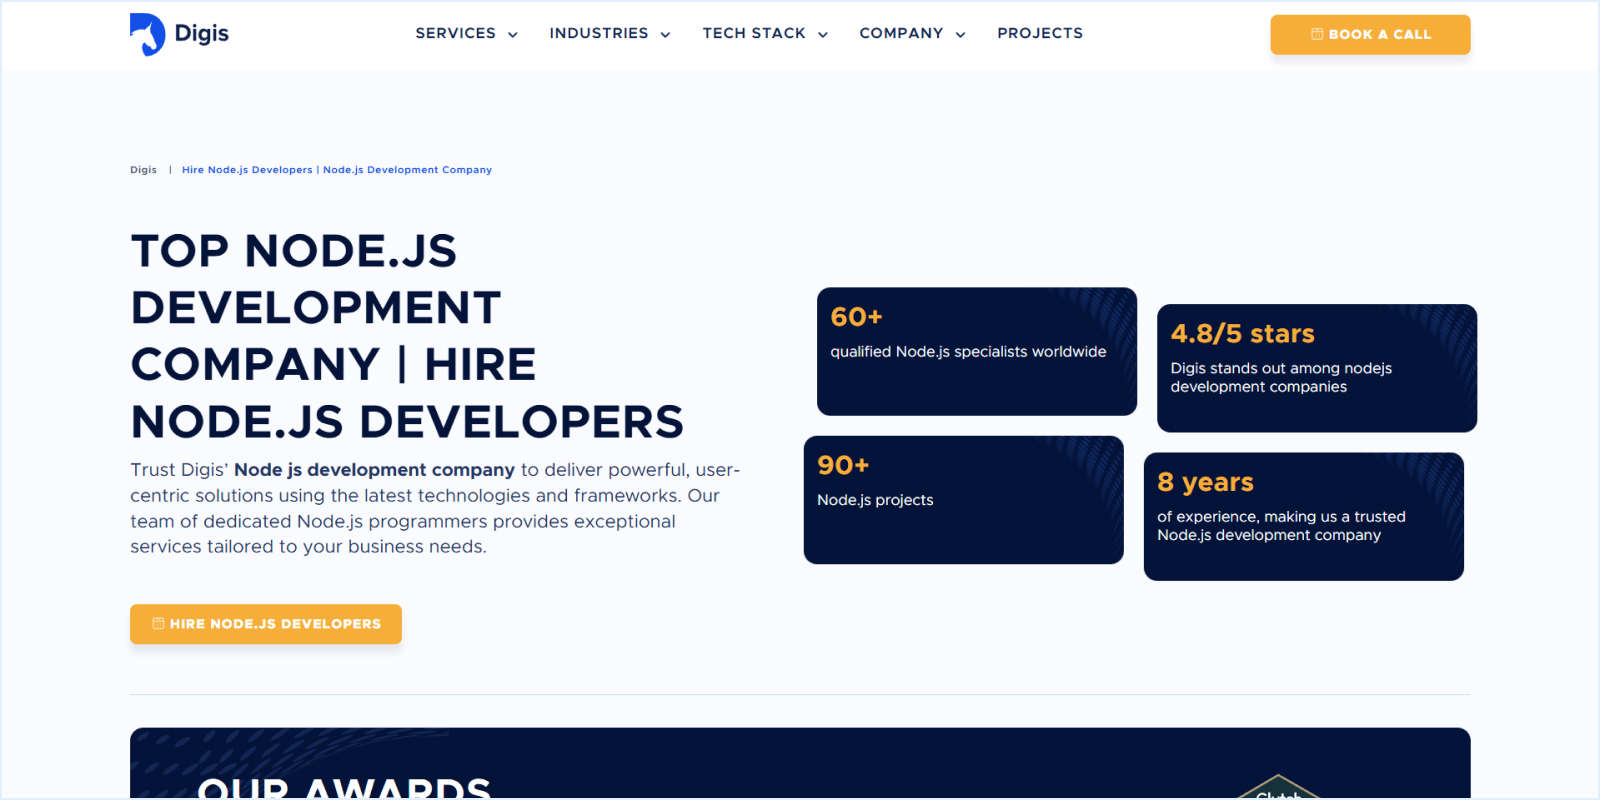Click 'Digis stands out among nodejs' text

point(1281,368)
